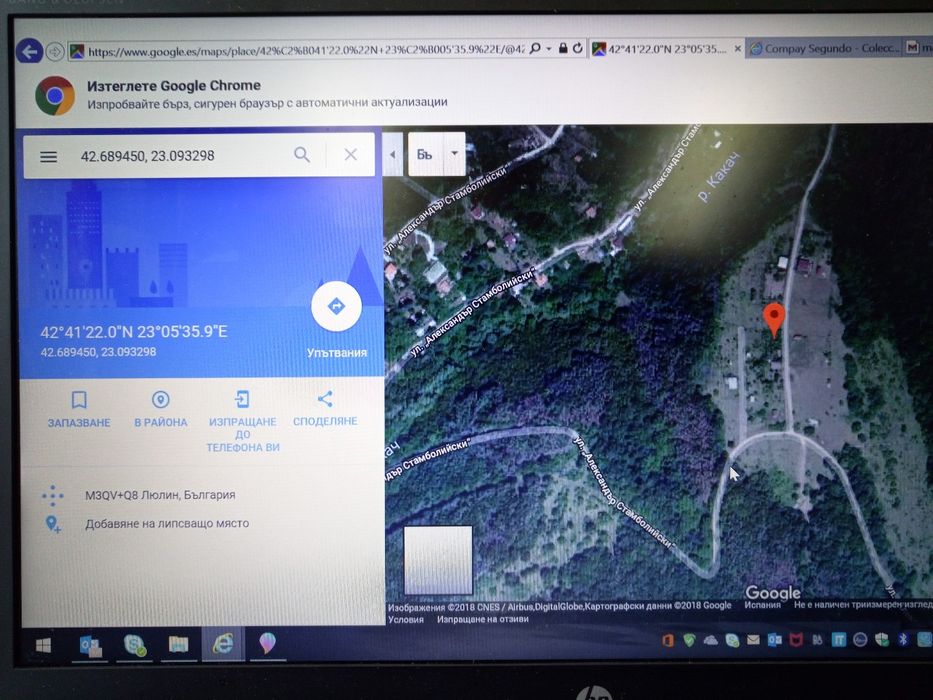The image size is (933, 700).
Task: Open the input tools dropdown arrow
Action: (455, 154)
